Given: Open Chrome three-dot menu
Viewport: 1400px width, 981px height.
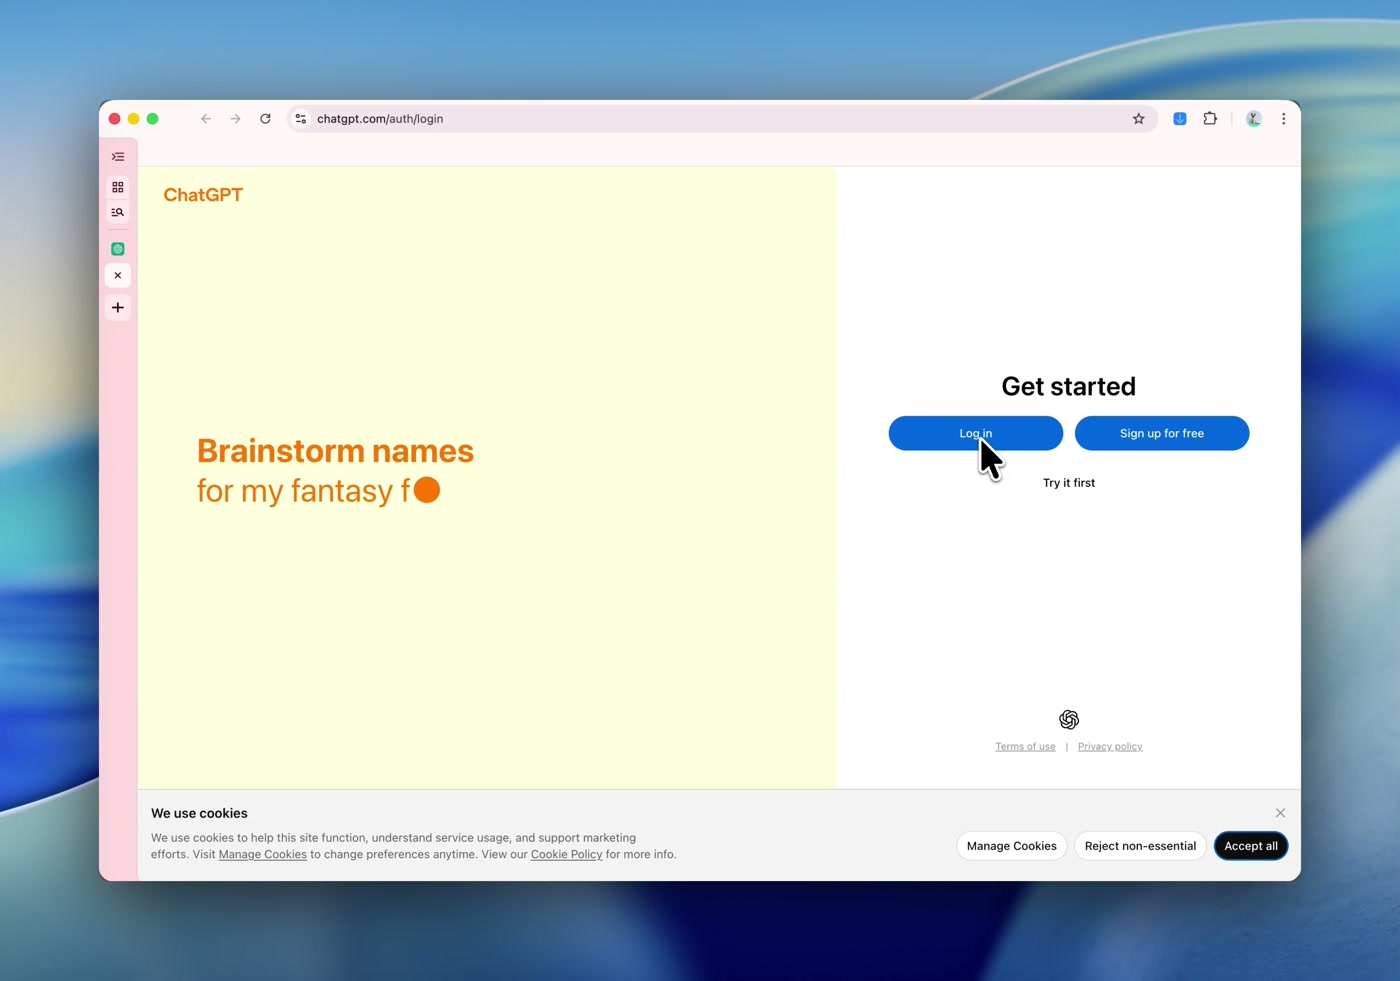Looking at the screenshot, I should (x=1284, y=119).
